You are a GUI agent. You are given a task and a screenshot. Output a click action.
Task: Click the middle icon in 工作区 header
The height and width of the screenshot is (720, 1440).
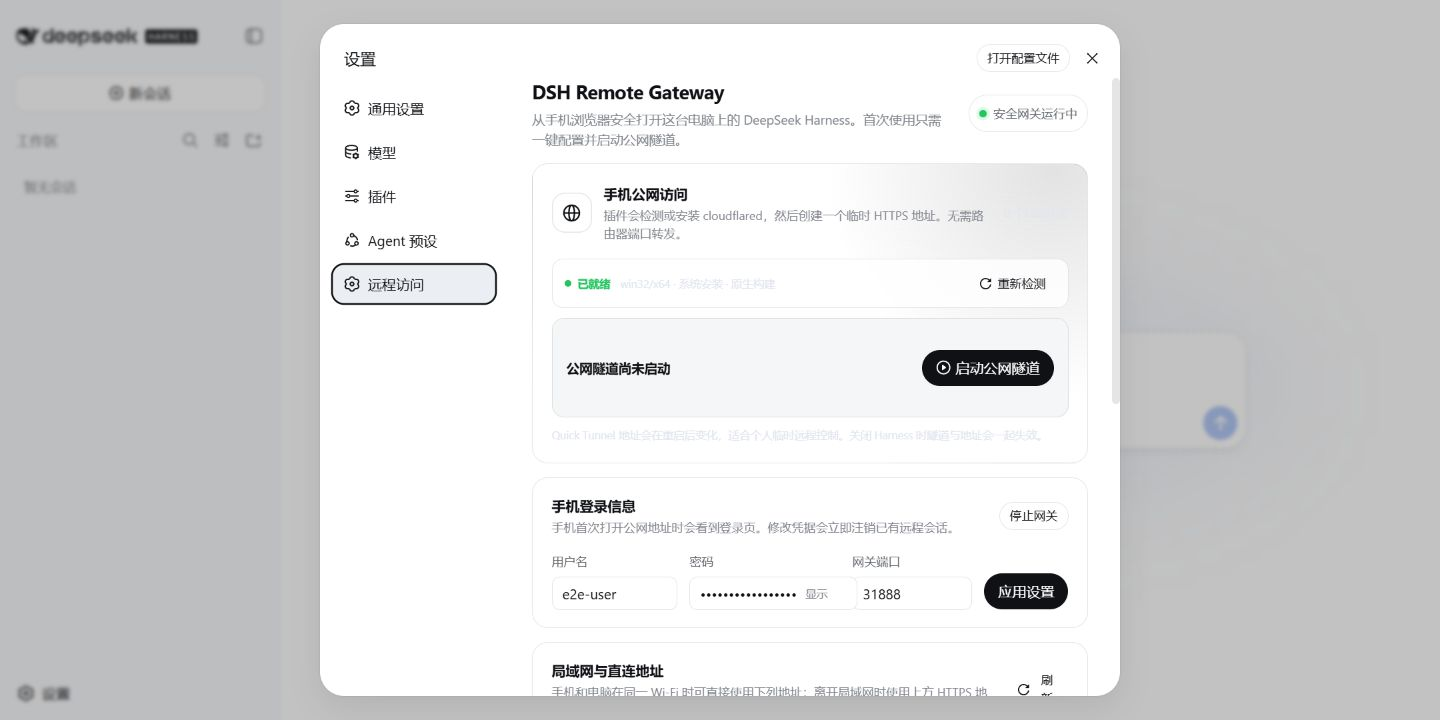(222, 141)
